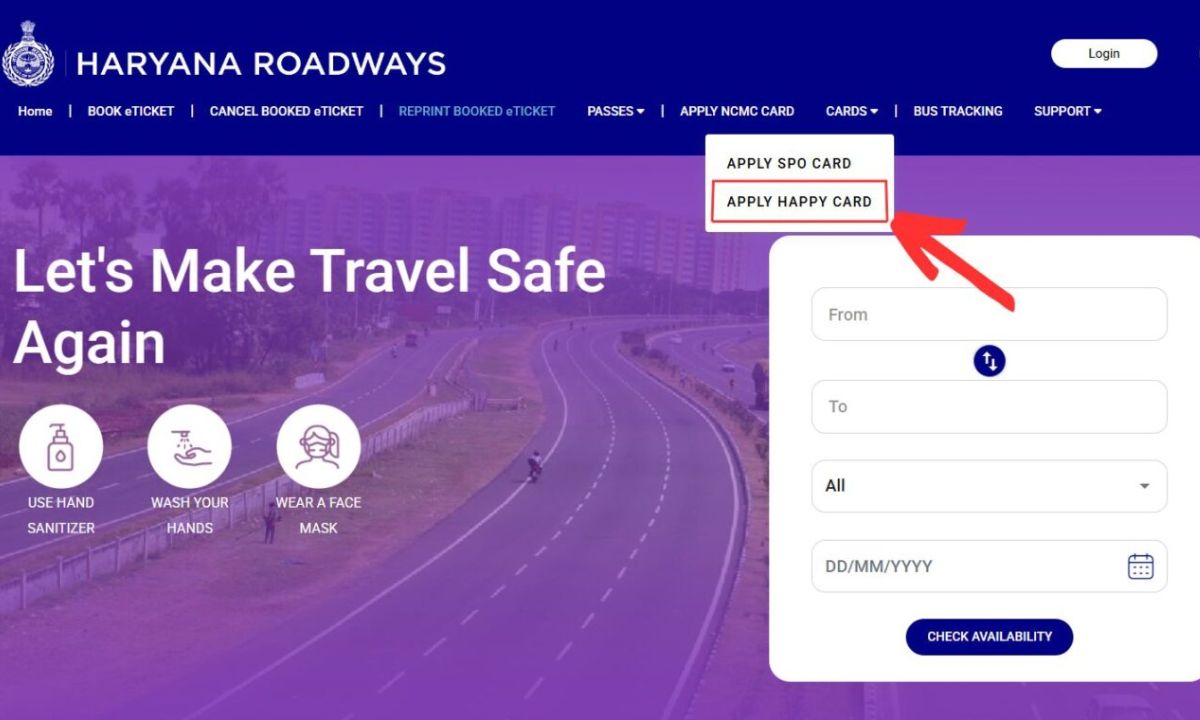The width and height of the screenshot is (1200, 720).
Task: Open the BUS TRACKING page
Action: (957, 111)
